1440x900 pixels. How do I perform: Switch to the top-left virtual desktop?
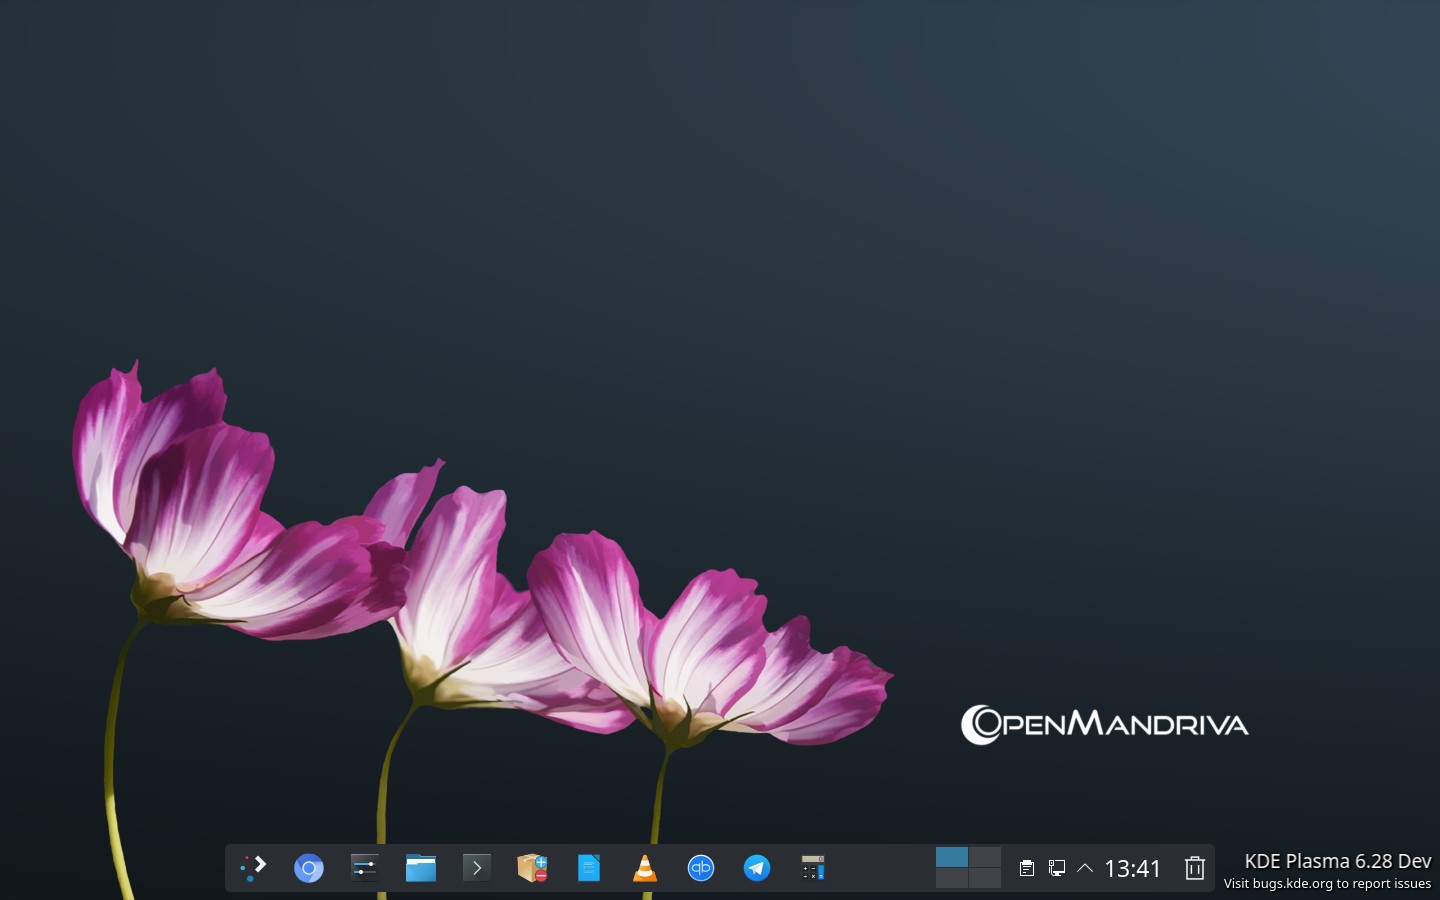(951, 857)
